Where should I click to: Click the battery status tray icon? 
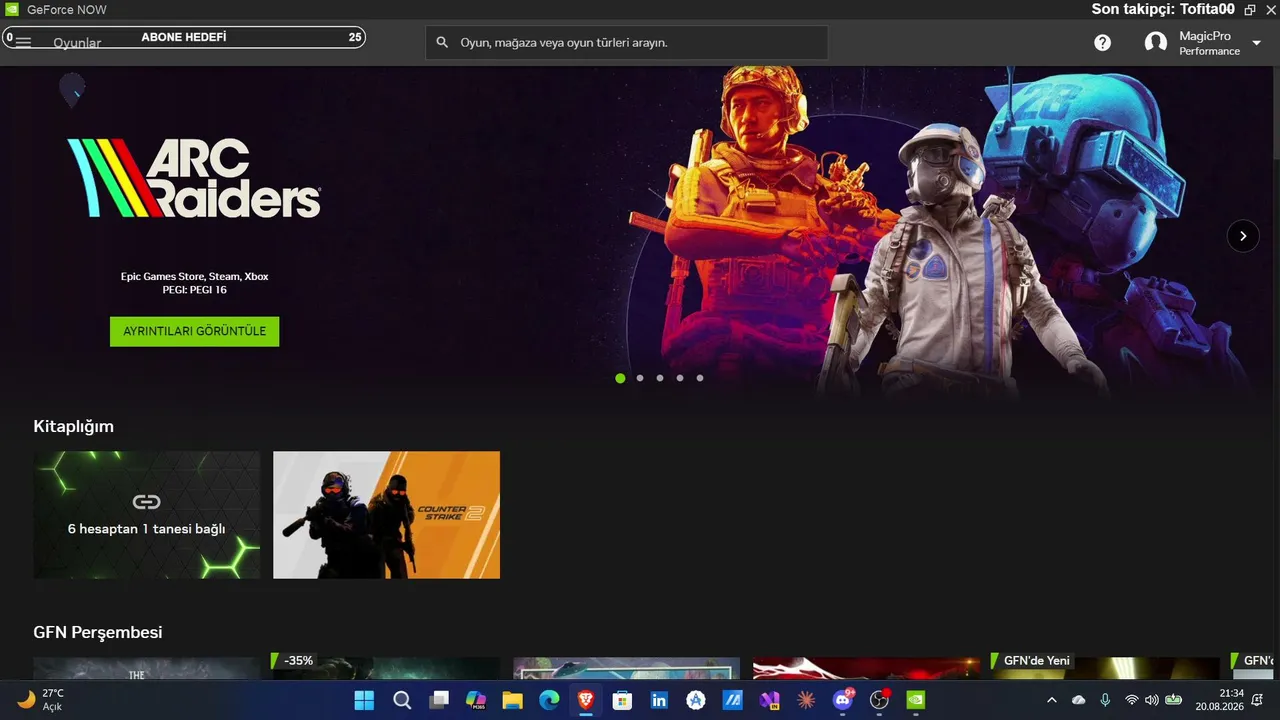tap(1173, 700)
